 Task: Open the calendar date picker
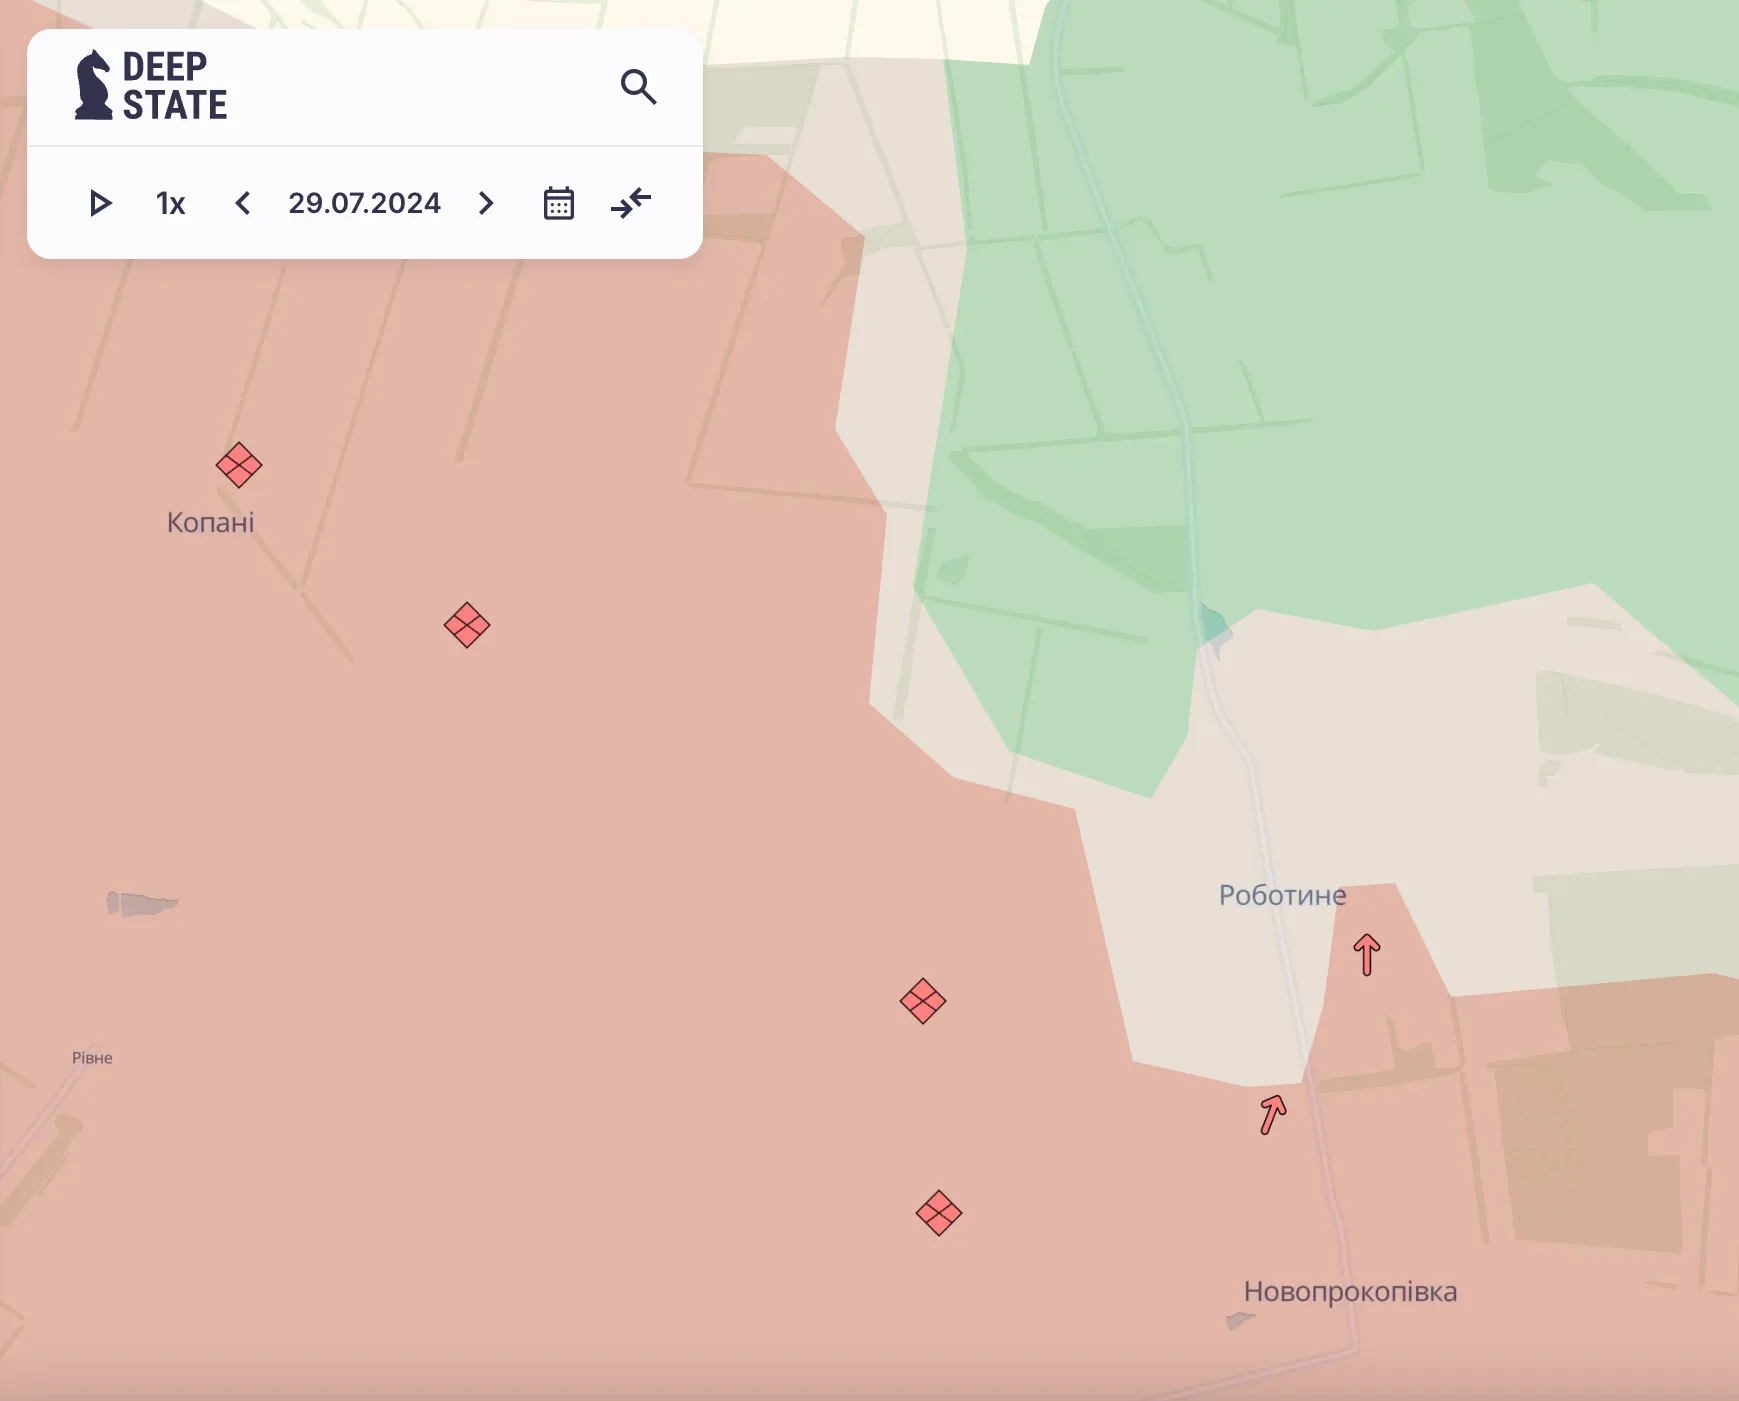(x=558, y=204)
